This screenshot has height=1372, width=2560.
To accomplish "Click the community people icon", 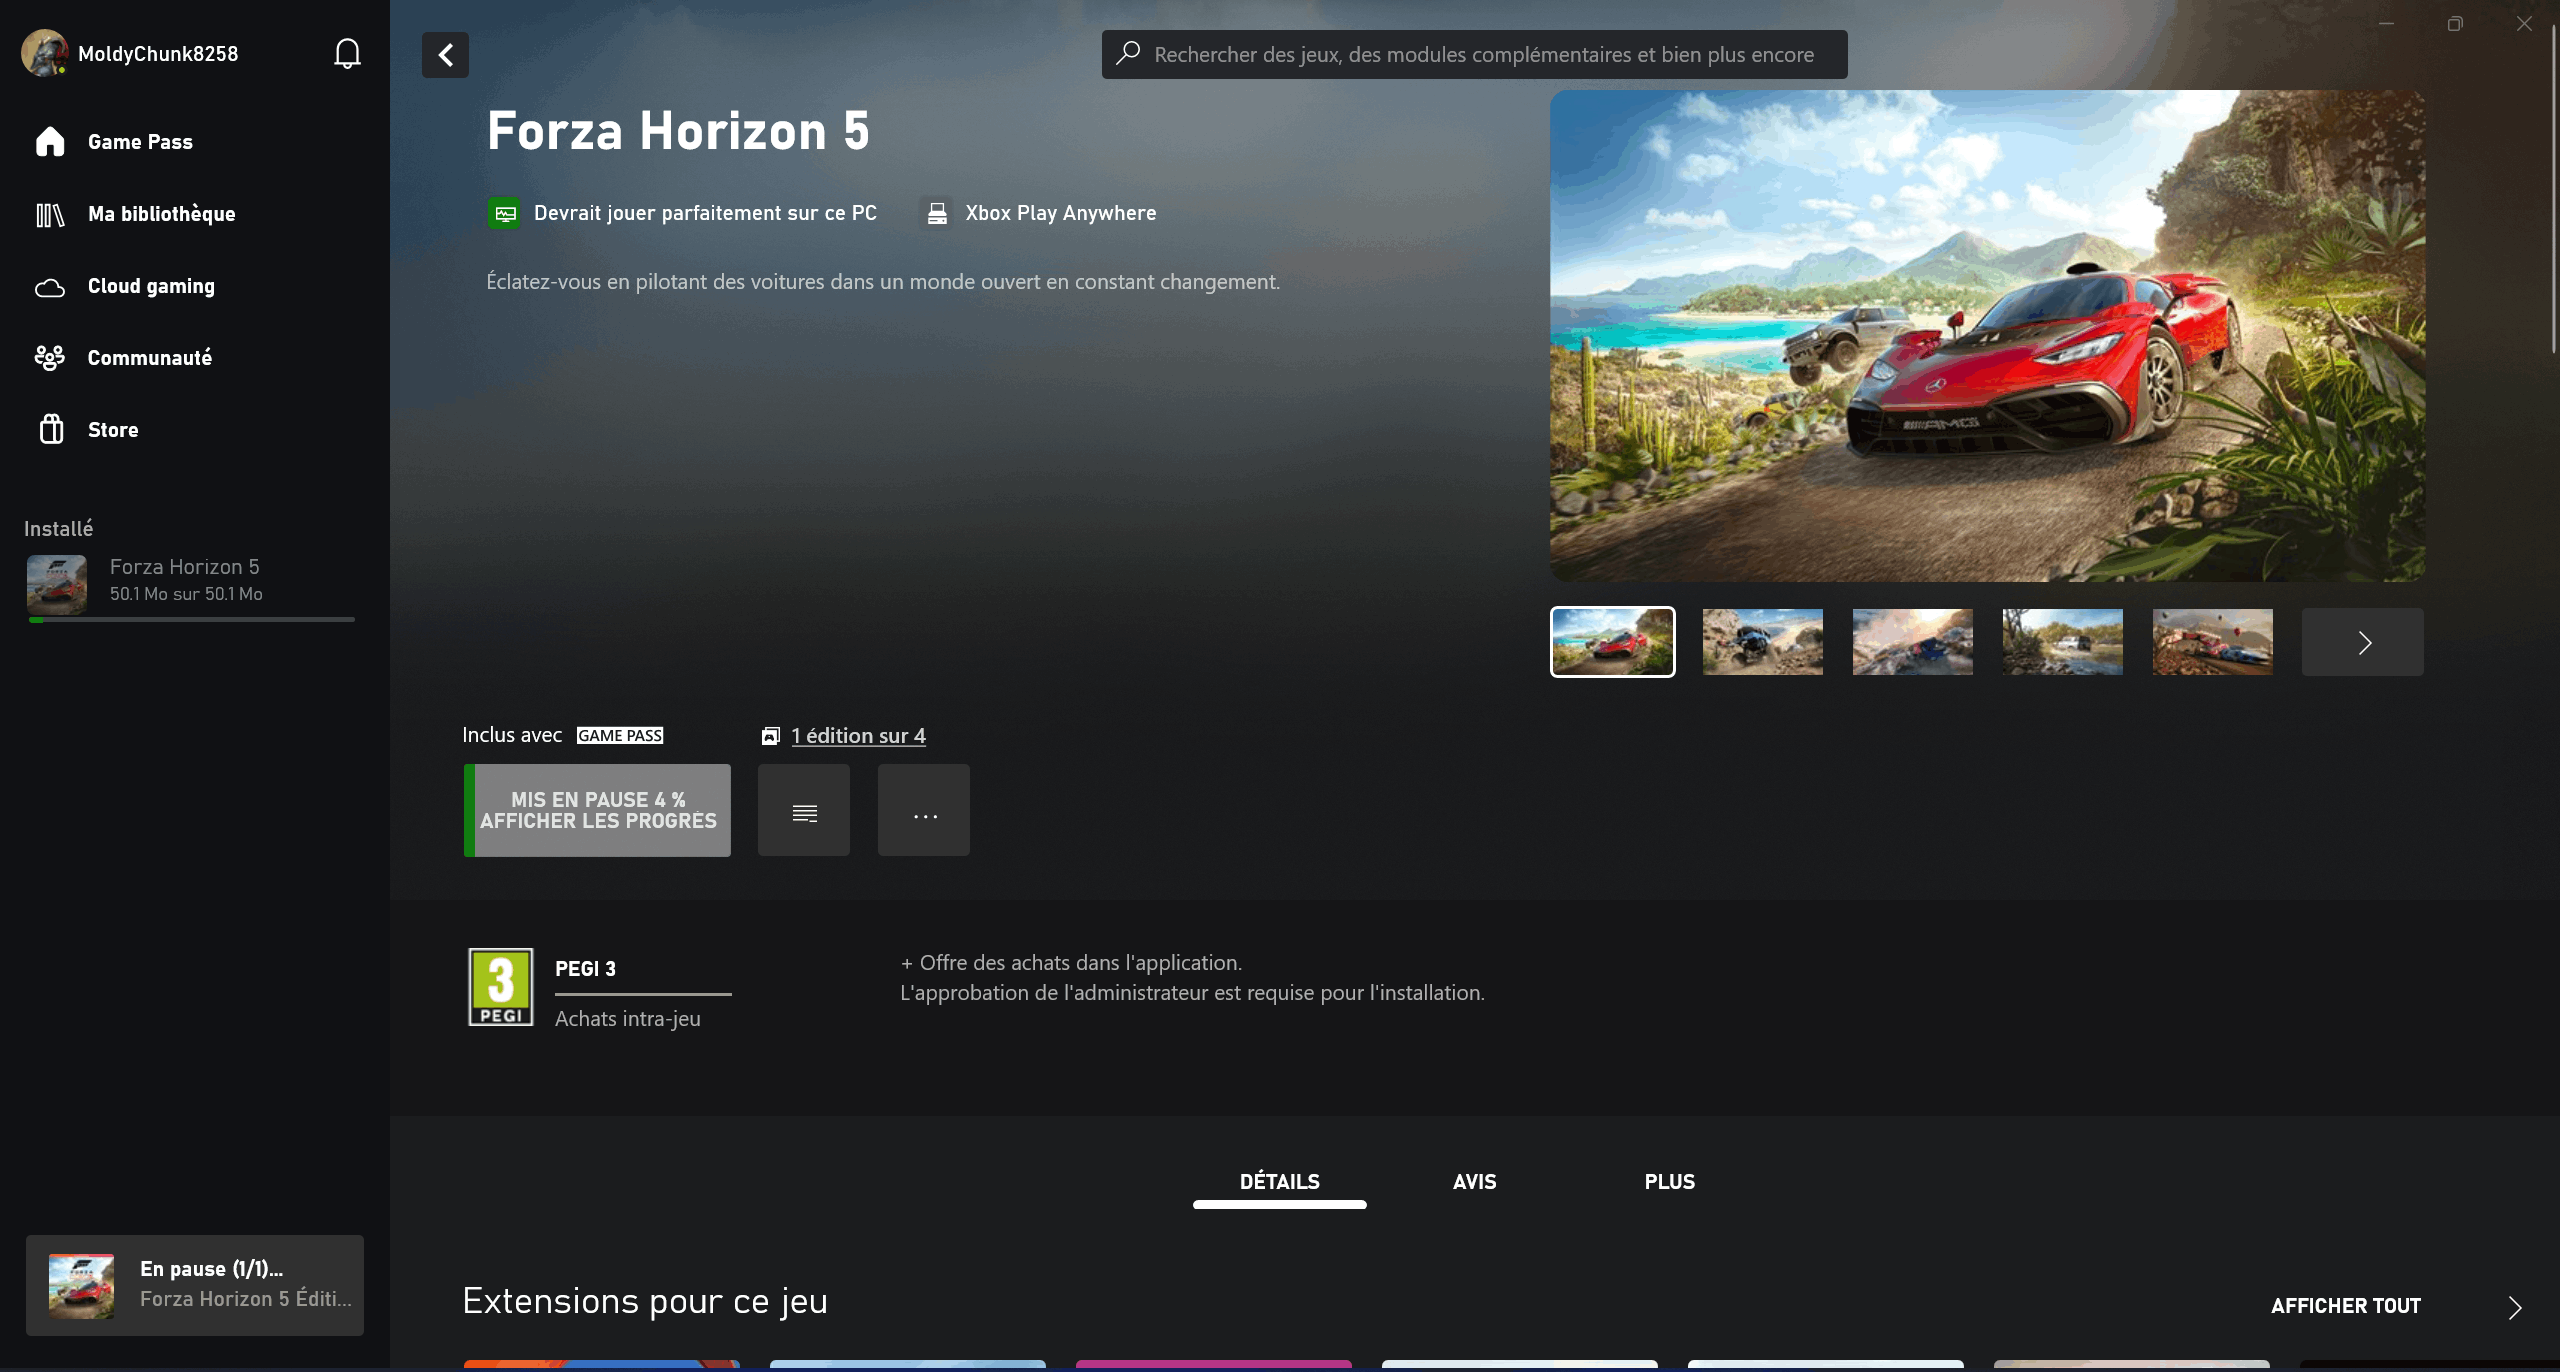I will 50,358.
